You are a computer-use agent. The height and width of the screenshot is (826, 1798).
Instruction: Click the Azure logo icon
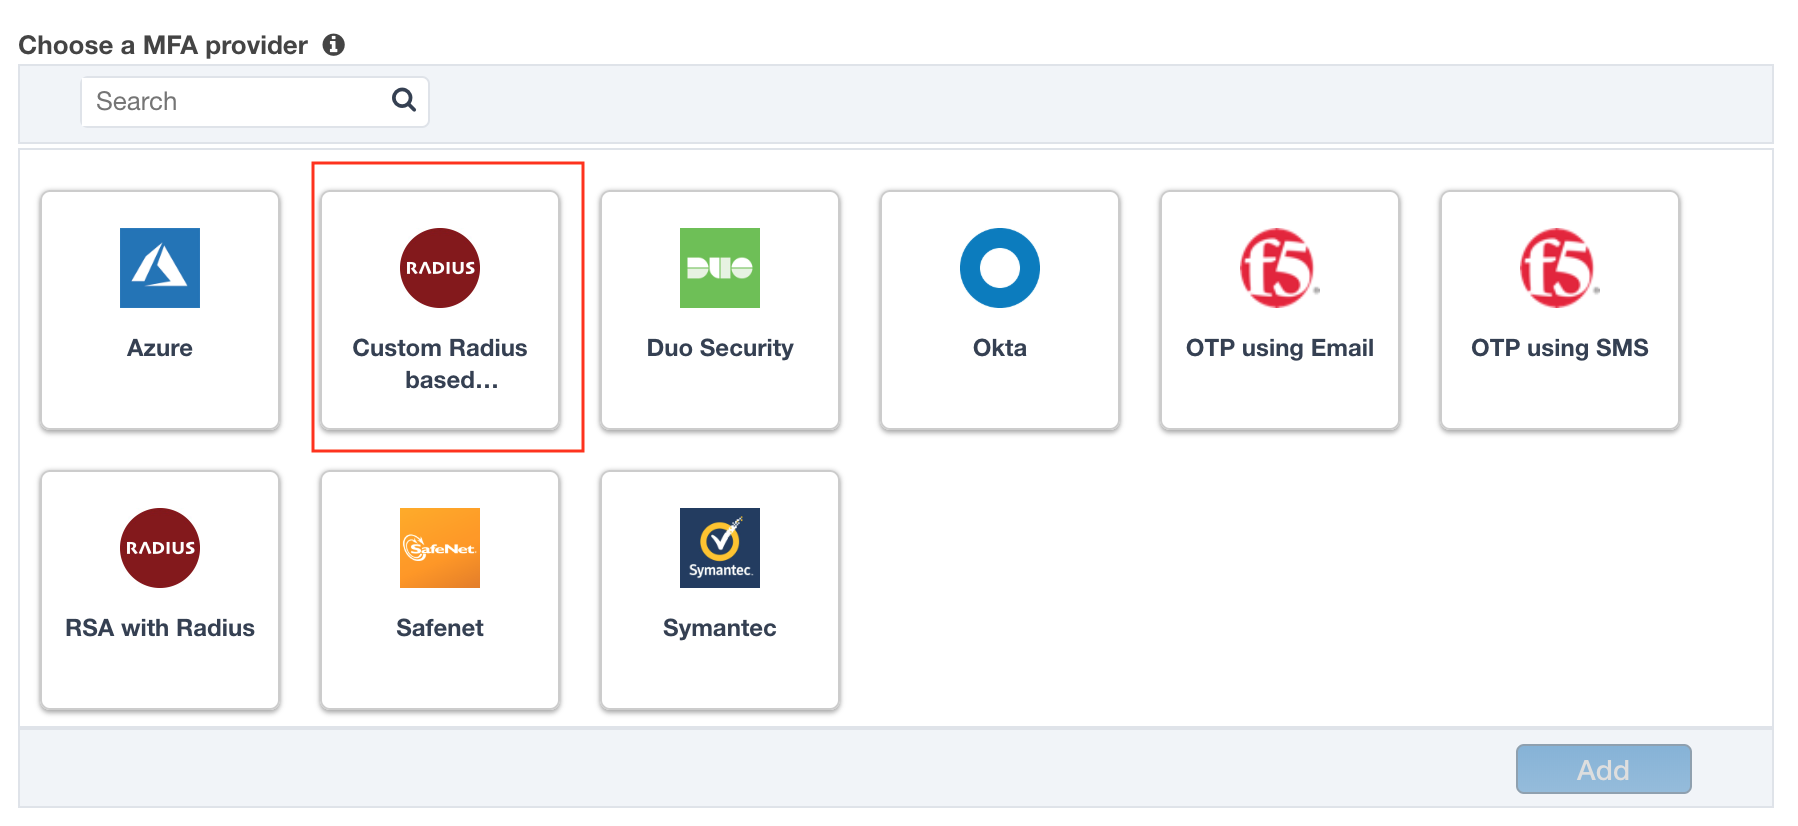160,268
